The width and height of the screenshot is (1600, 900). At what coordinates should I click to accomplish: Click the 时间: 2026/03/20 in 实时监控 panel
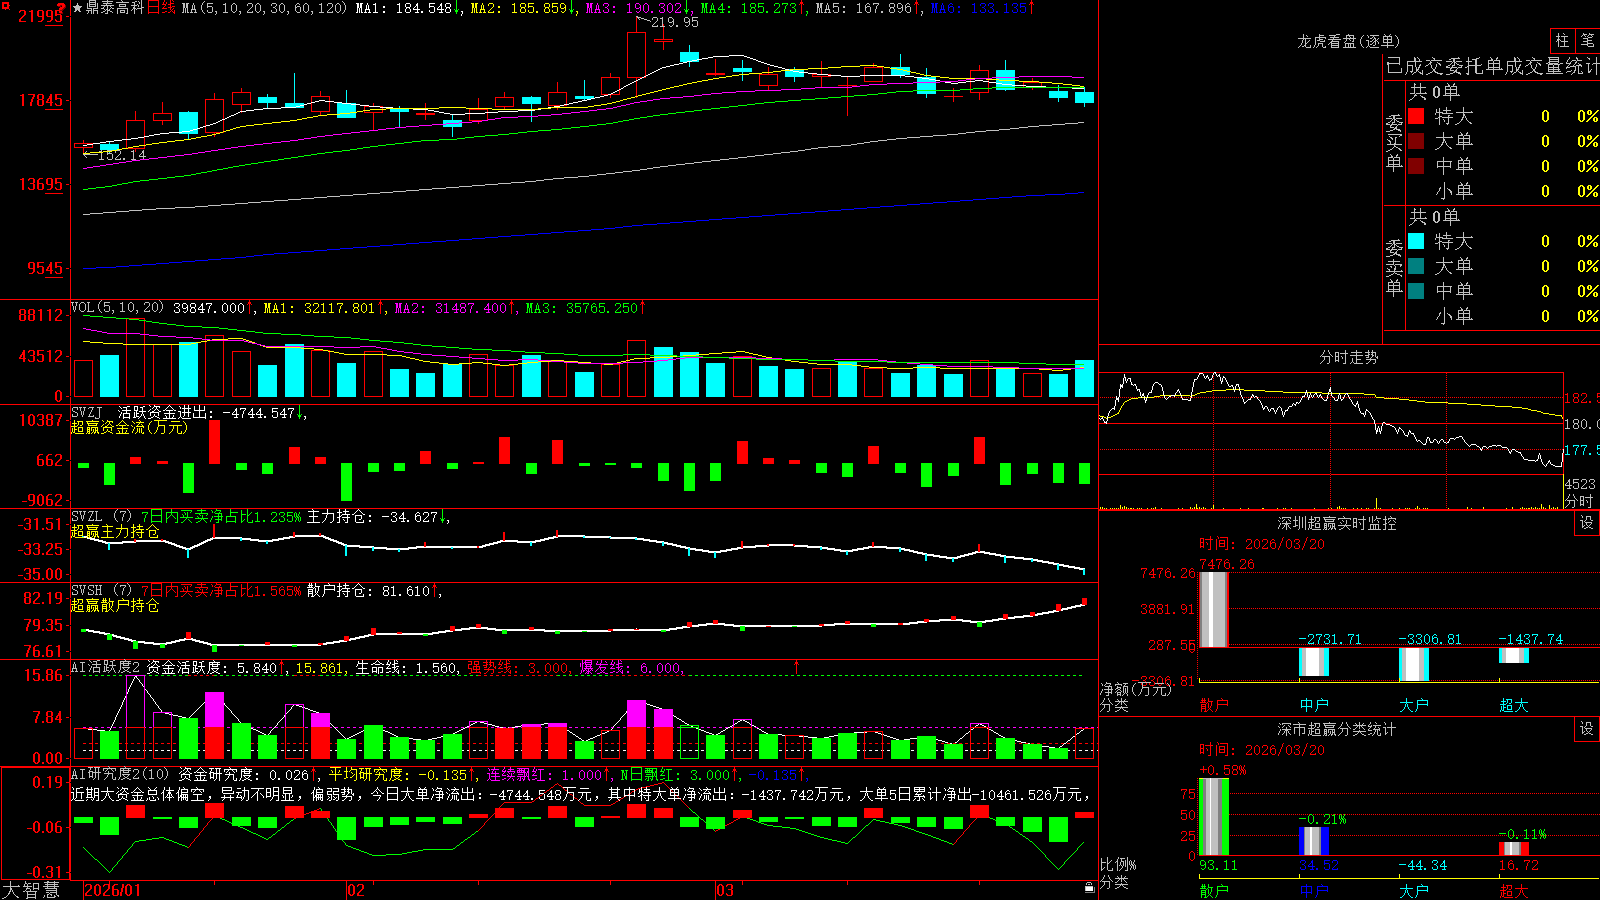point(1262,544)
